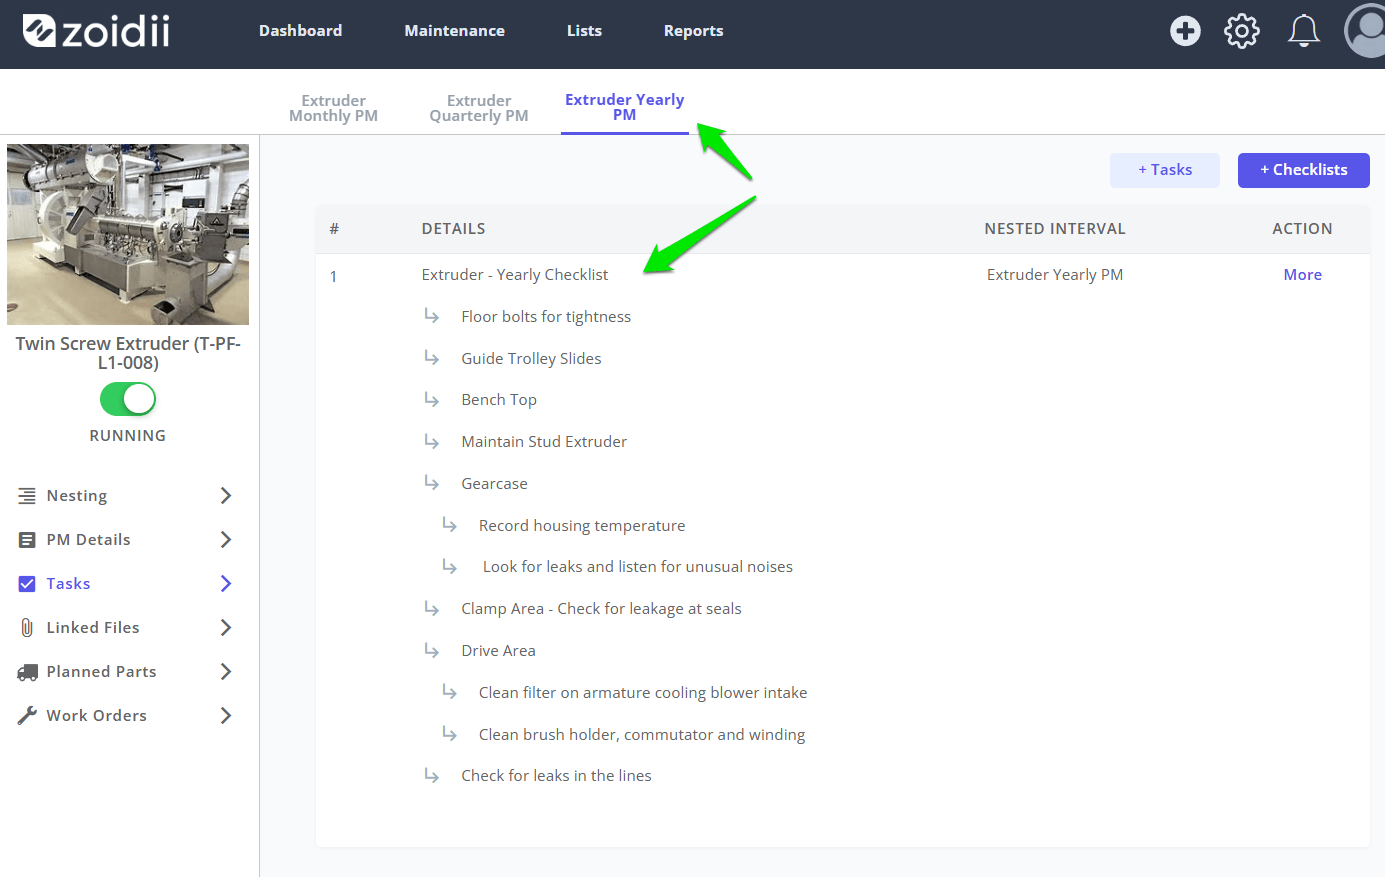Expand the Linked Files chevron
The width and height of the screenshot is (1385, 877).
(x=226, y=628)
